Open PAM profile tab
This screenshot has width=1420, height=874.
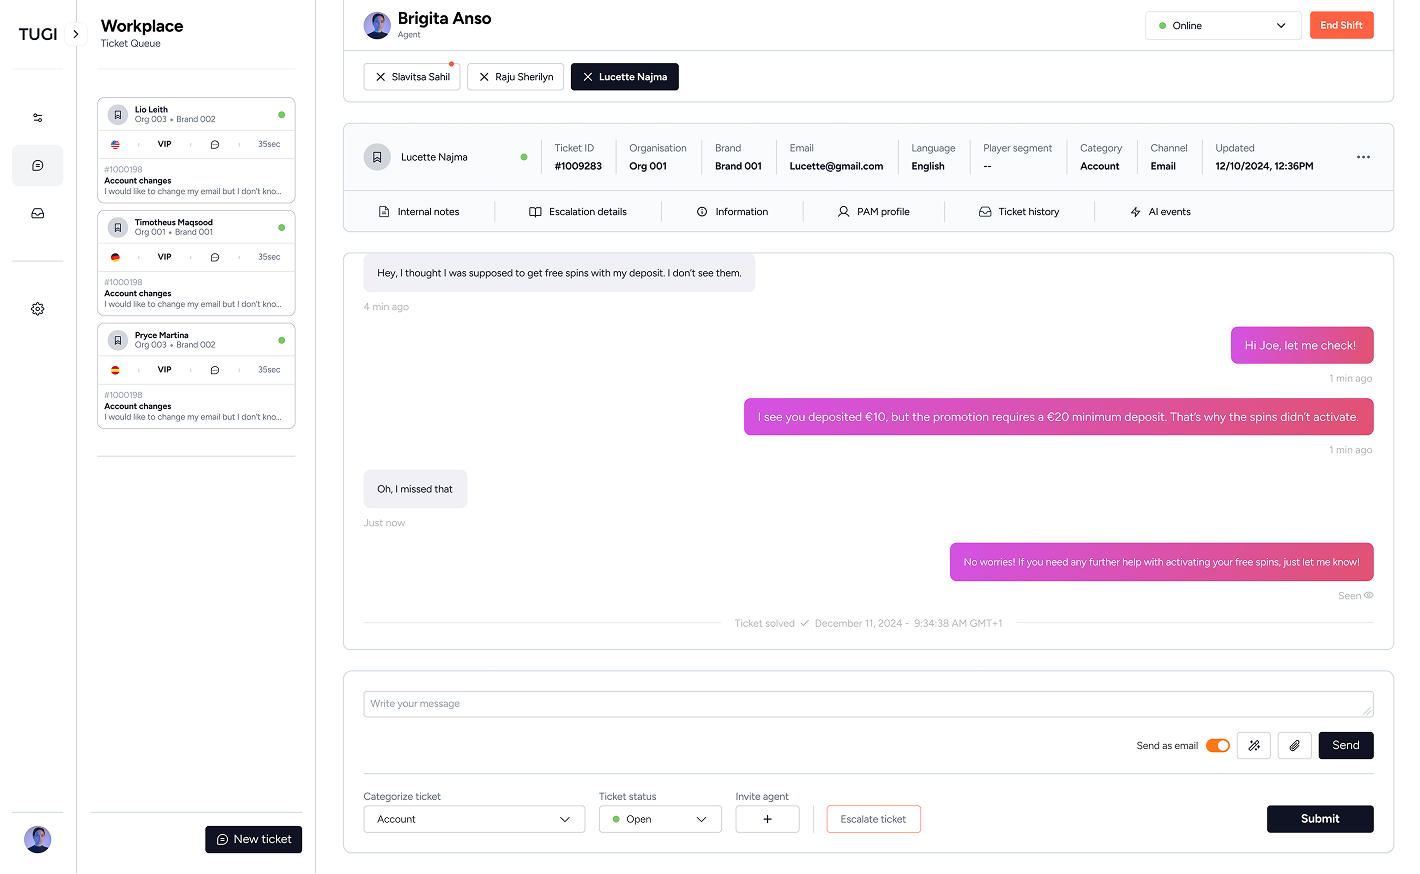(874, 212)
